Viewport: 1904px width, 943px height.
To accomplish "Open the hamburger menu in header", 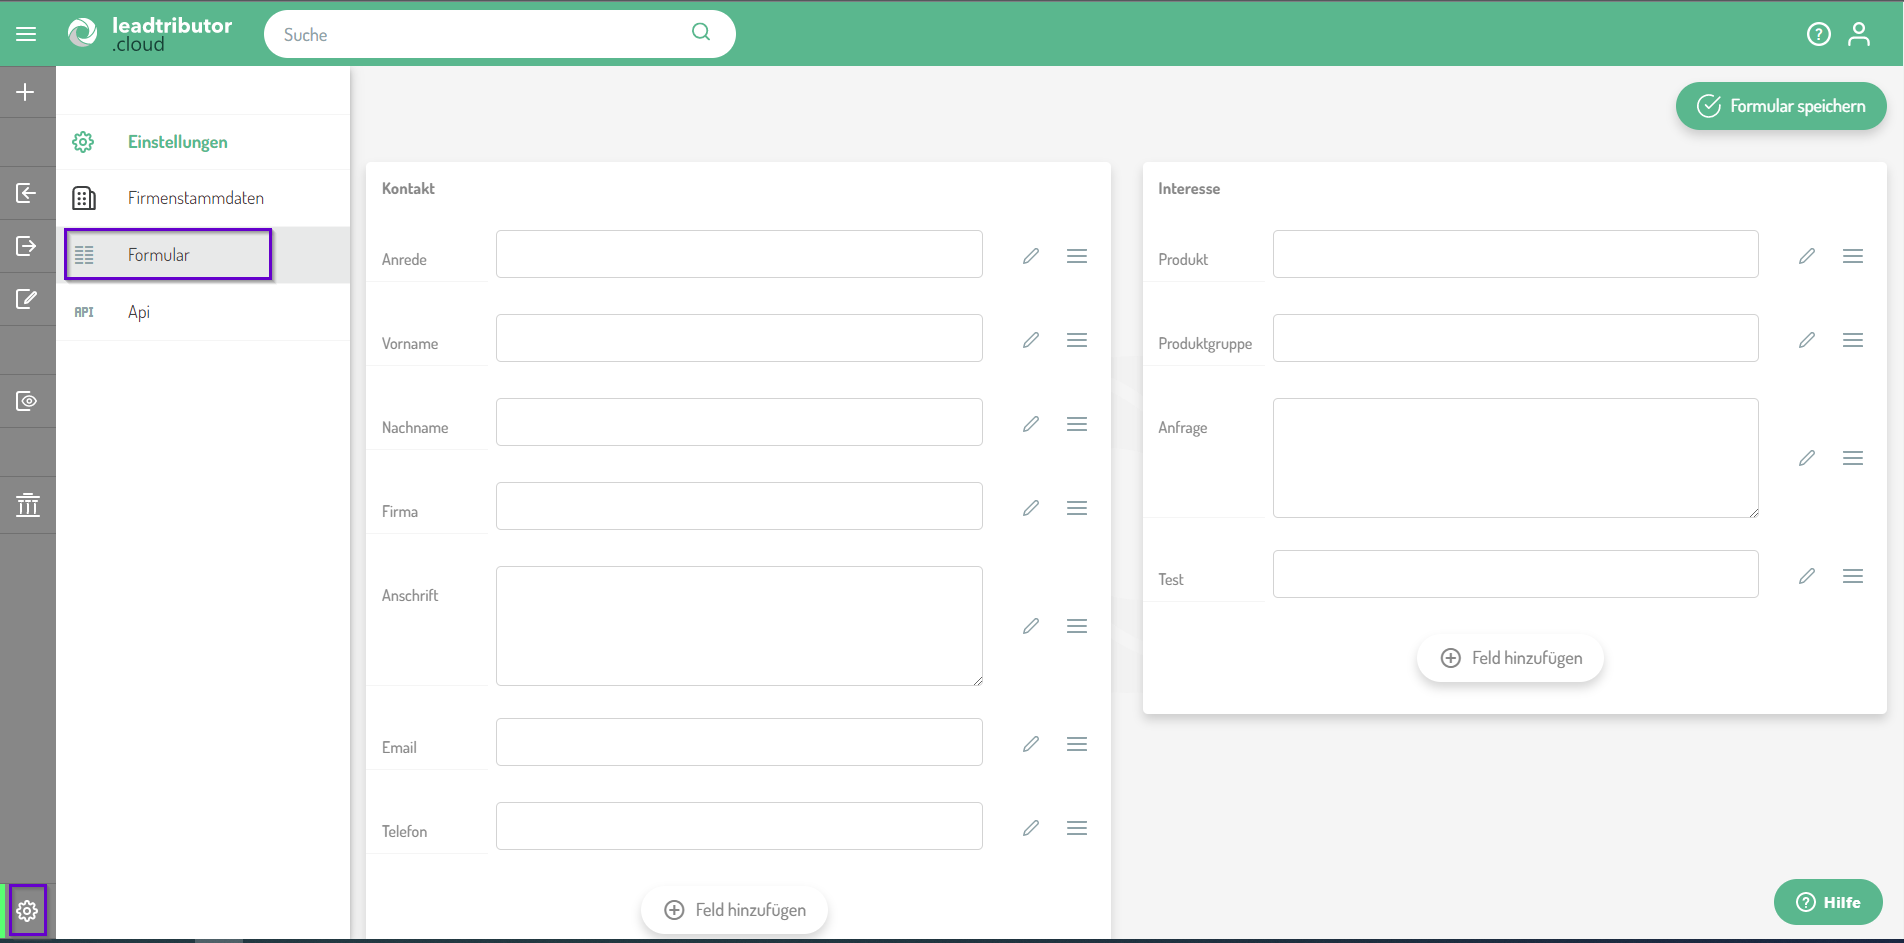I will (26, 34).
